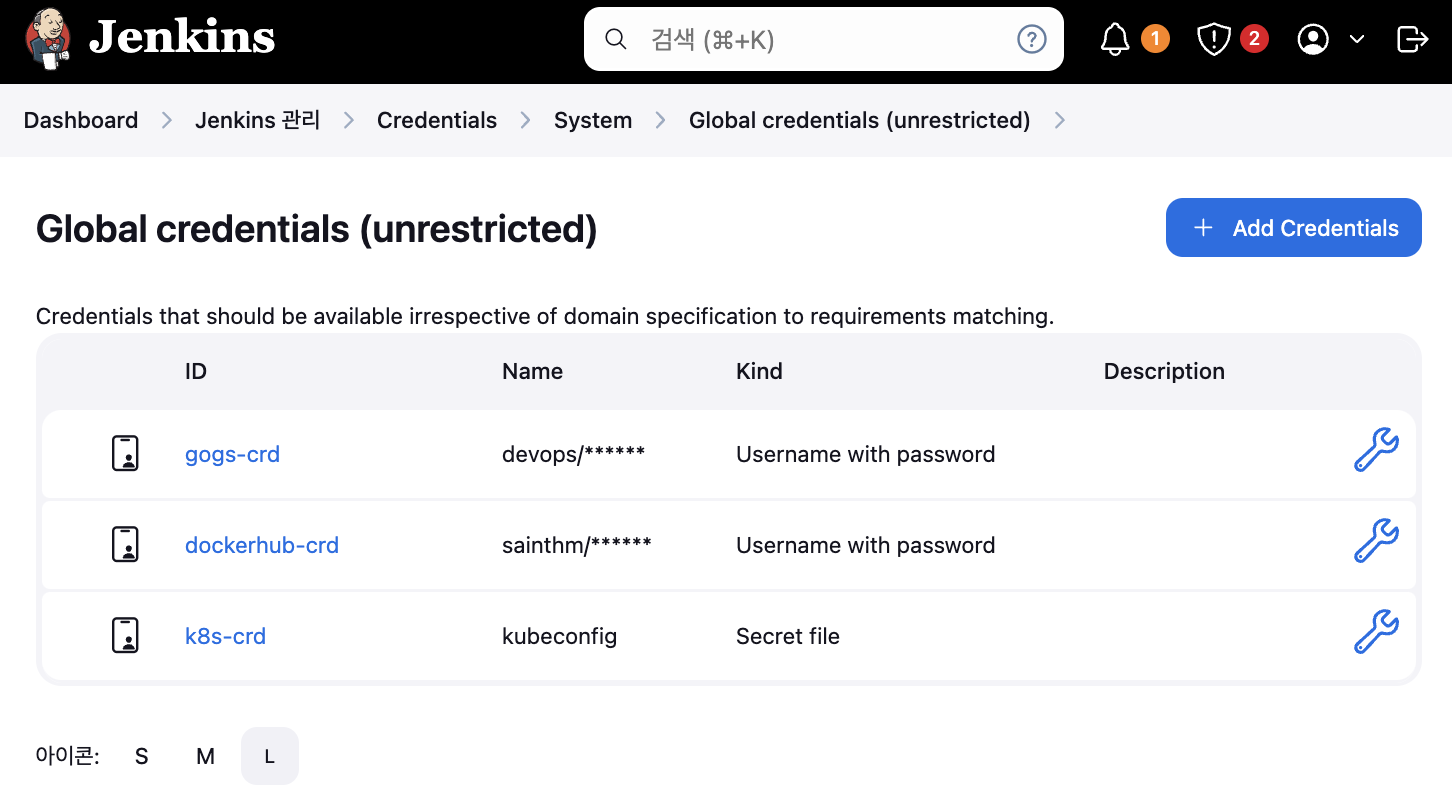The image size is (1452, 808).
Task: Select large icon size L
Action: click(x=269, y=756)
